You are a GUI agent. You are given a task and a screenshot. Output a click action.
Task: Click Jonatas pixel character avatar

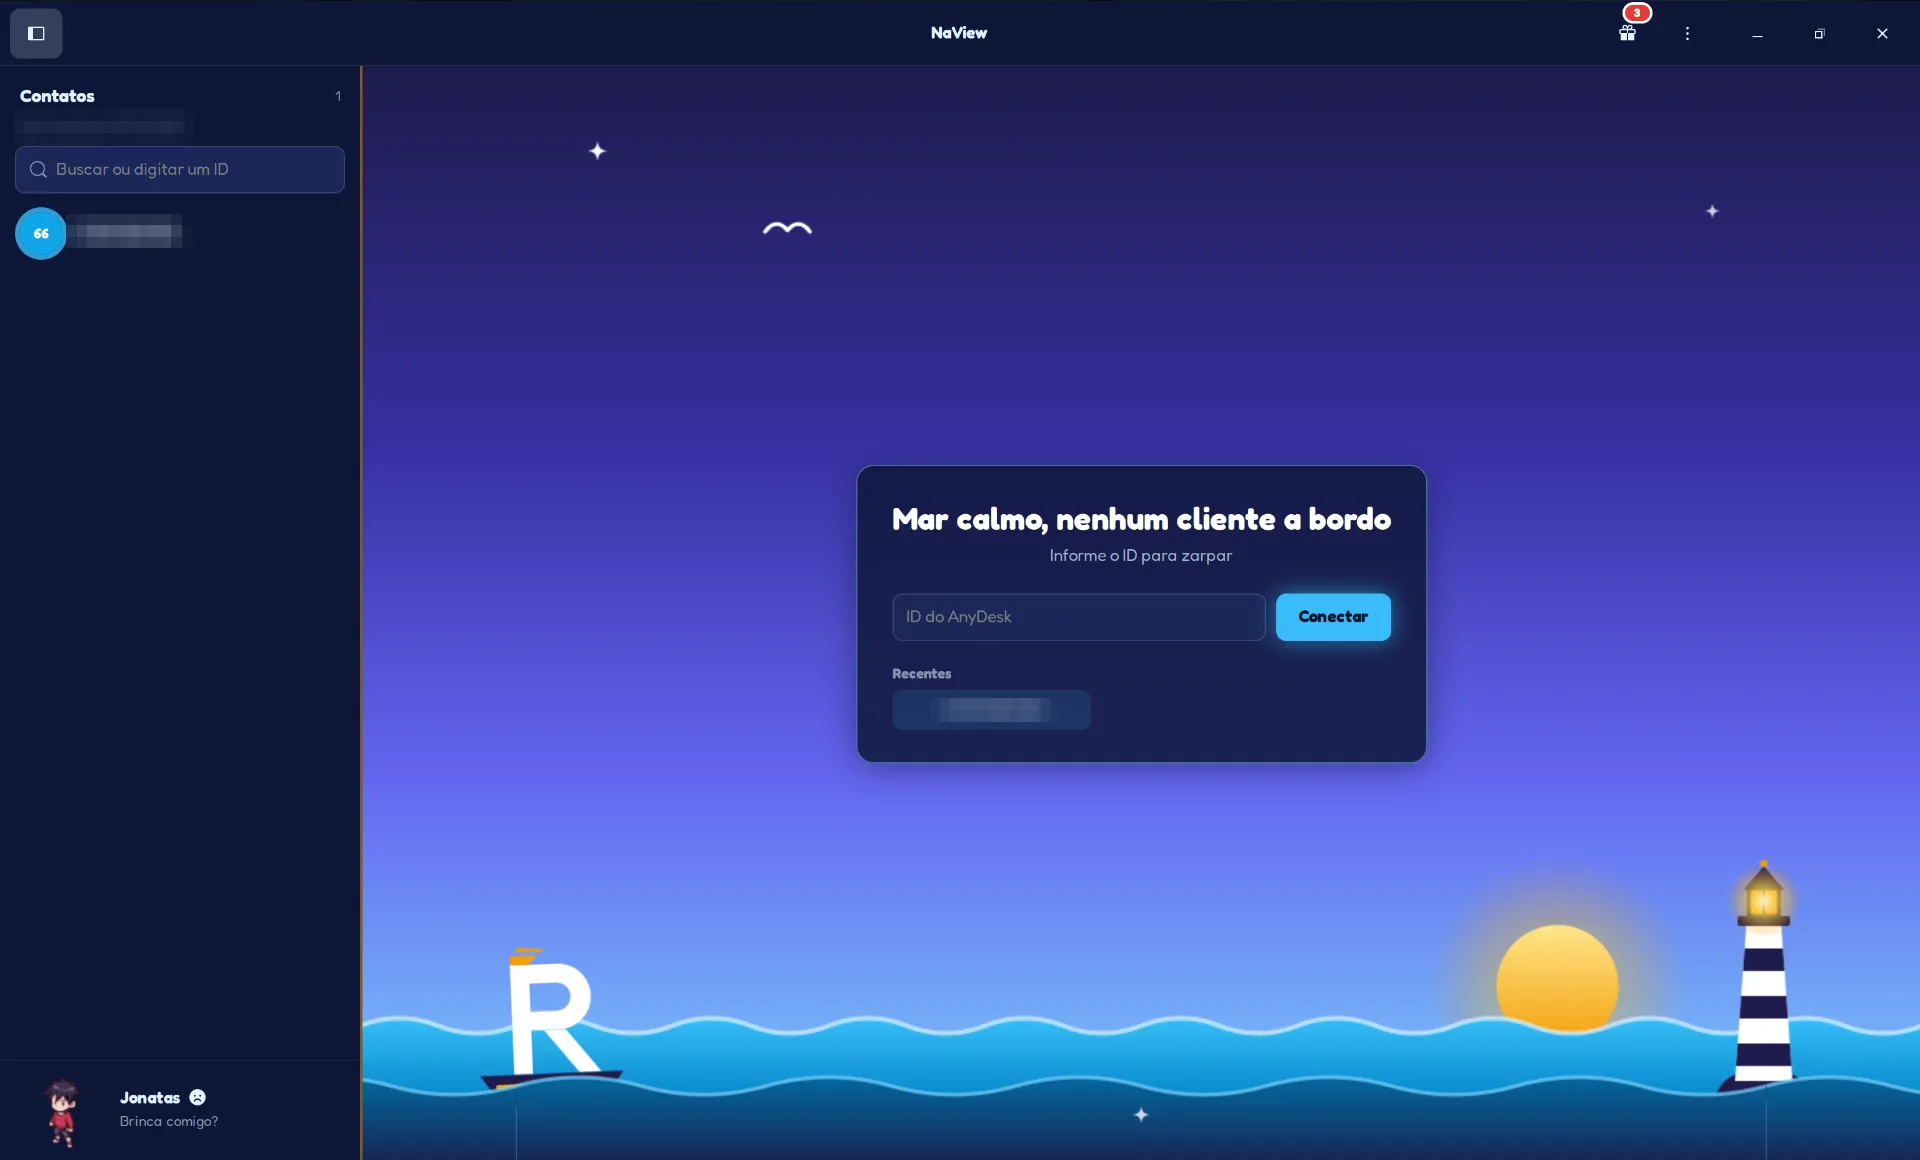click(x=62, y=1111)
